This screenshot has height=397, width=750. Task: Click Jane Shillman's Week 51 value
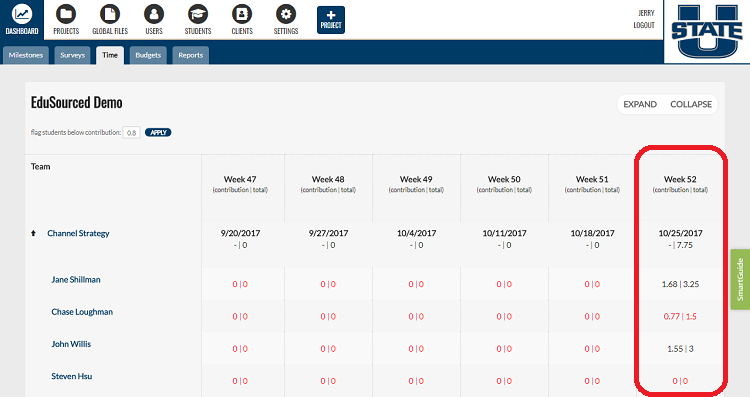[x=592, y=284]
